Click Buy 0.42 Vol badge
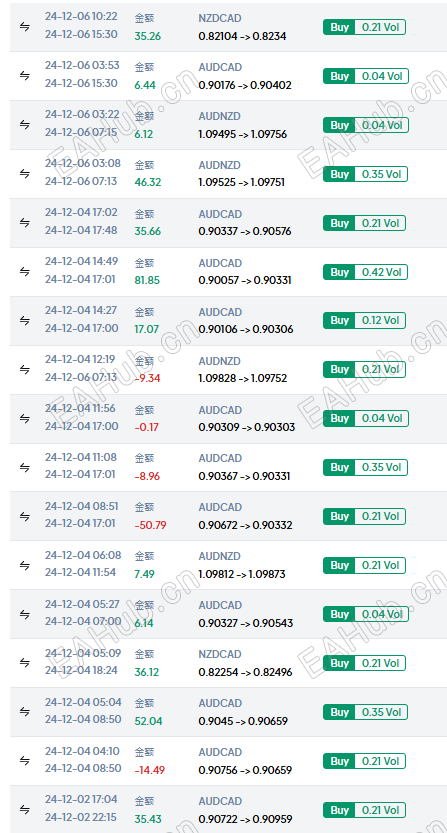 pyautogui.click(x=364, y=272)
